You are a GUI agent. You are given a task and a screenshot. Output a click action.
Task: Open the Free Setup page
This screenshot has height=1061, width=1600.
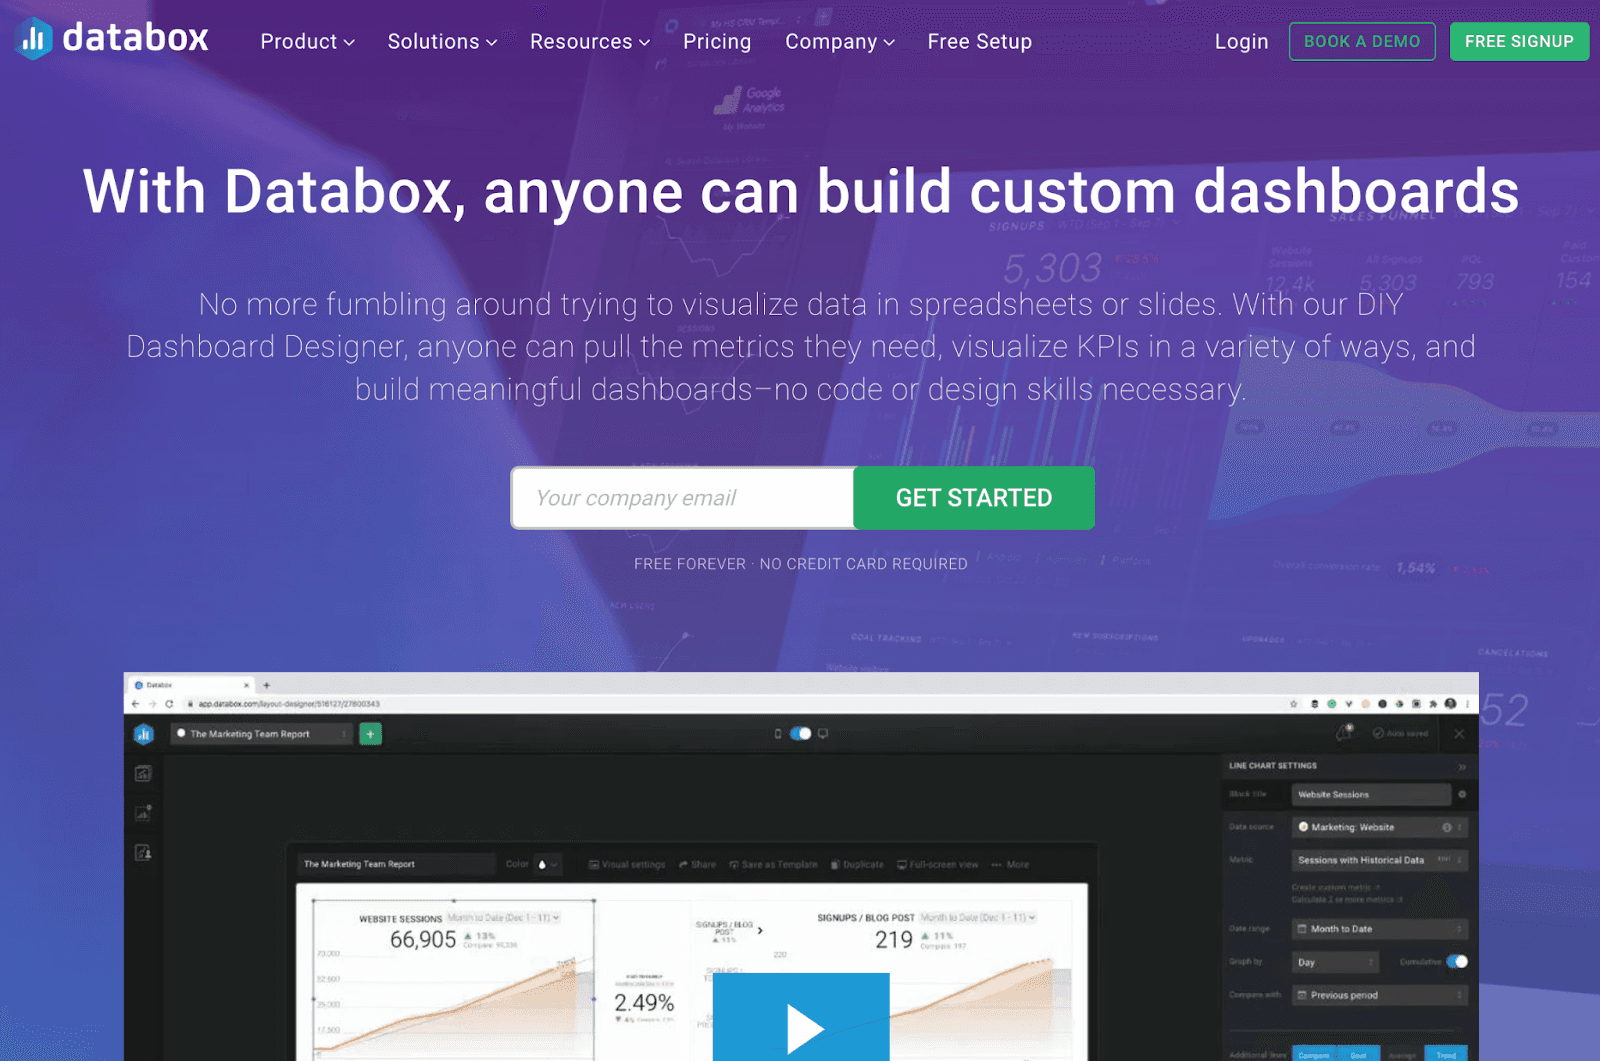pyautogui.click(x=979, y=42)
